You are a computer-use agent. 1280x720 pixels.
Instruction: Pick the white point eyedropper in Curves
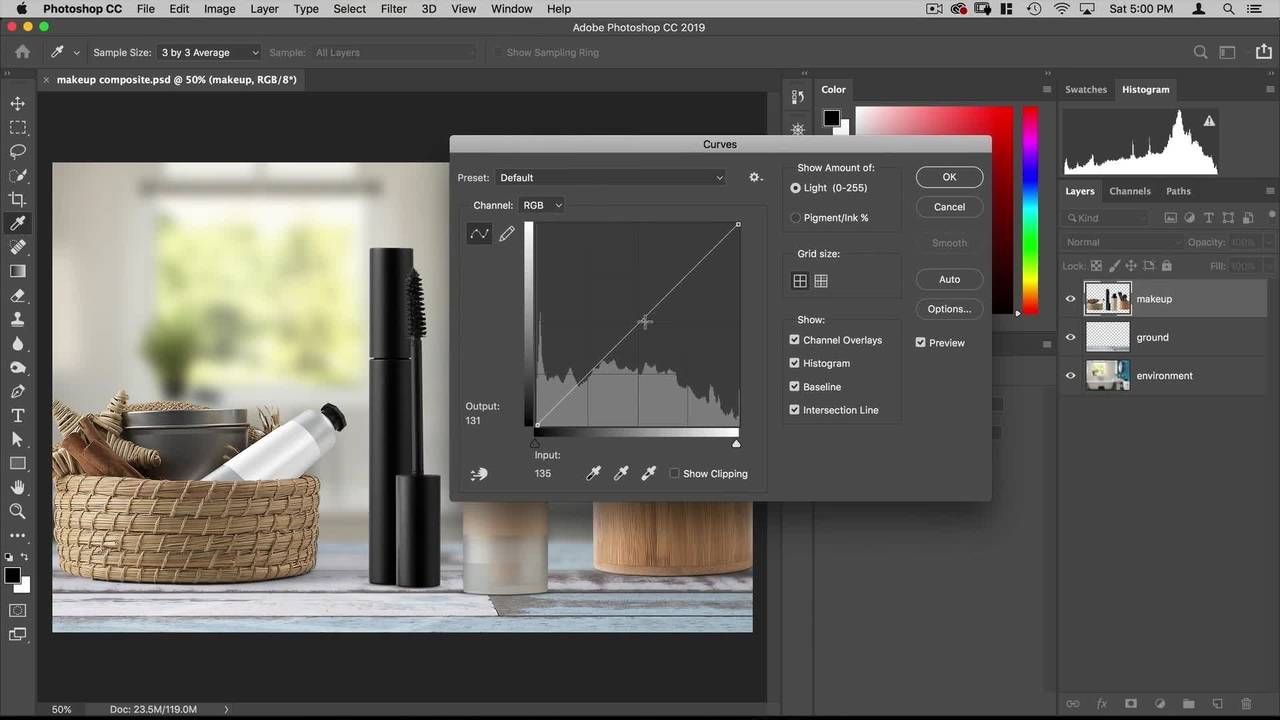649,473
